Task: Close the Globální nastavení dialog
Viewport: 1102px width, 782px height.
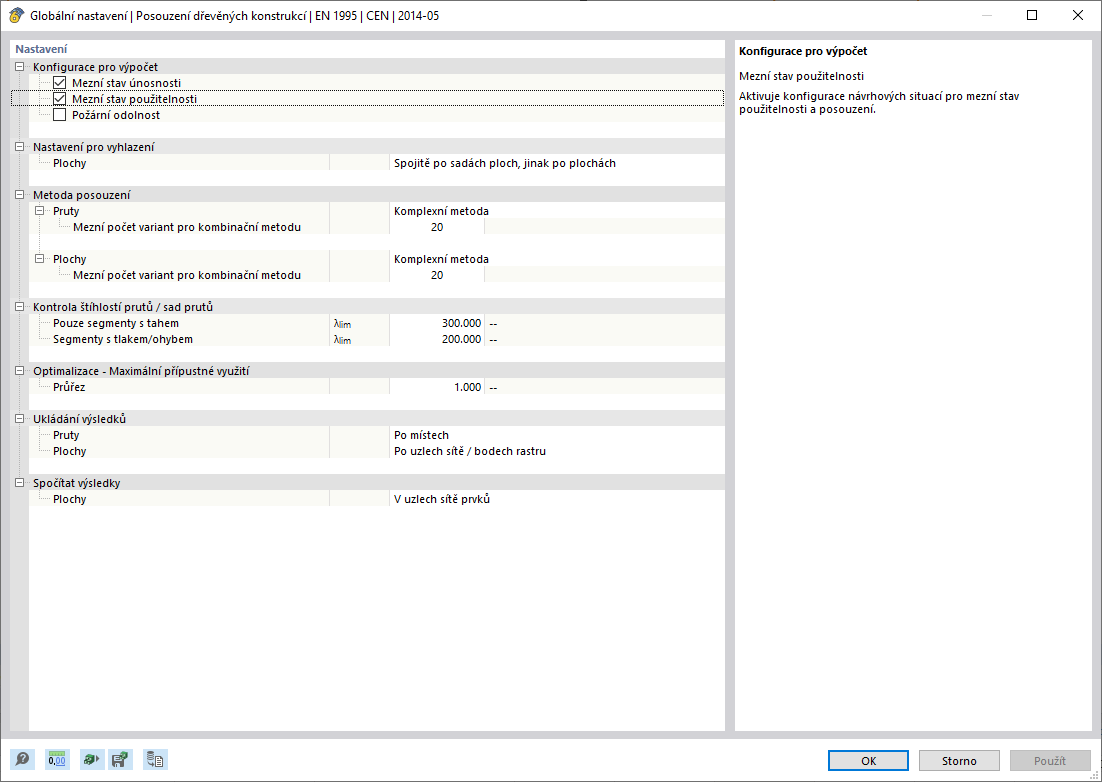Action: [1077, 15]
